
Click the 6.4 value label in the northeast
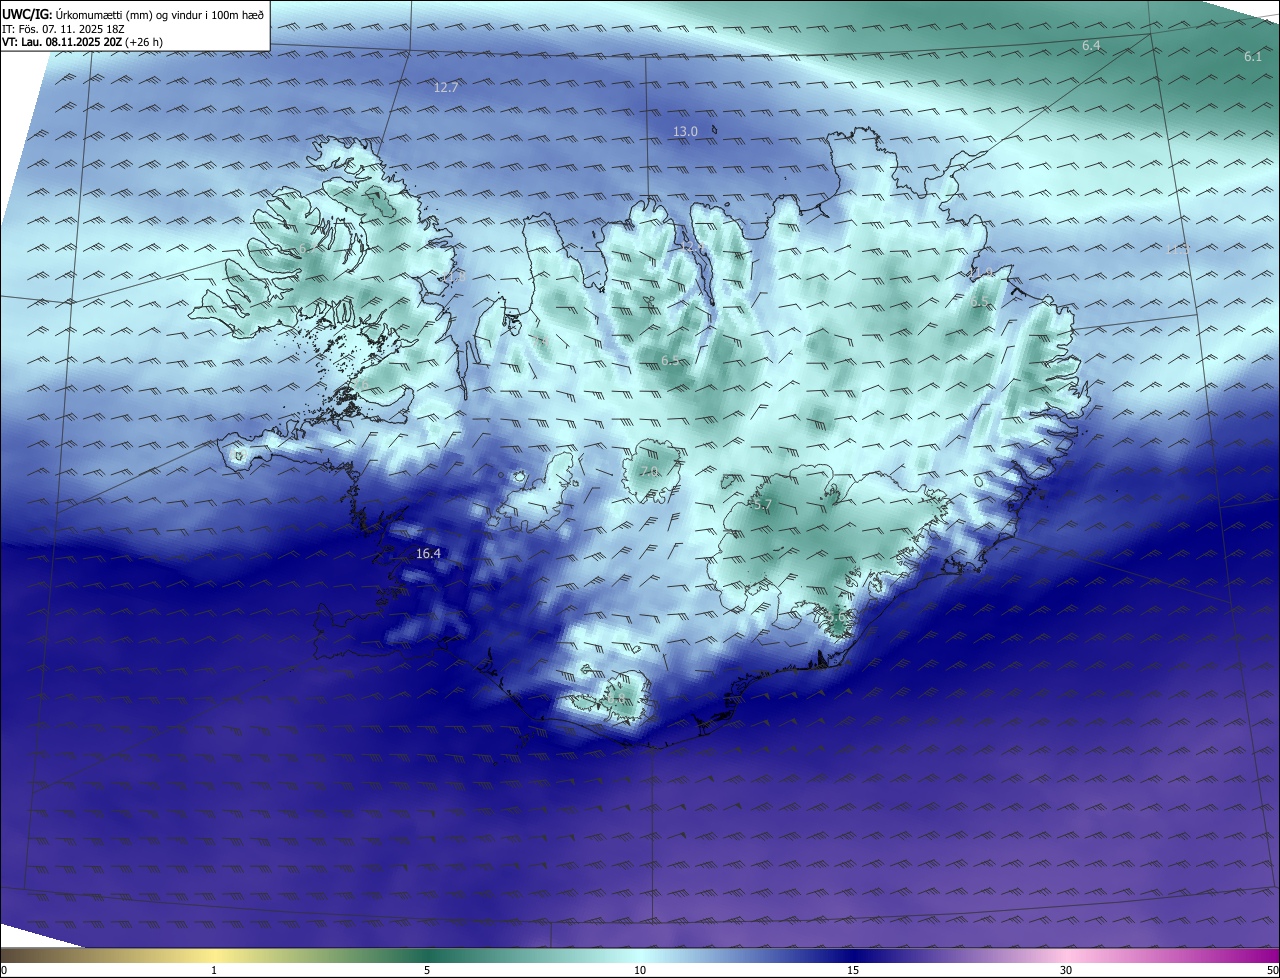tap(1091, 46)
